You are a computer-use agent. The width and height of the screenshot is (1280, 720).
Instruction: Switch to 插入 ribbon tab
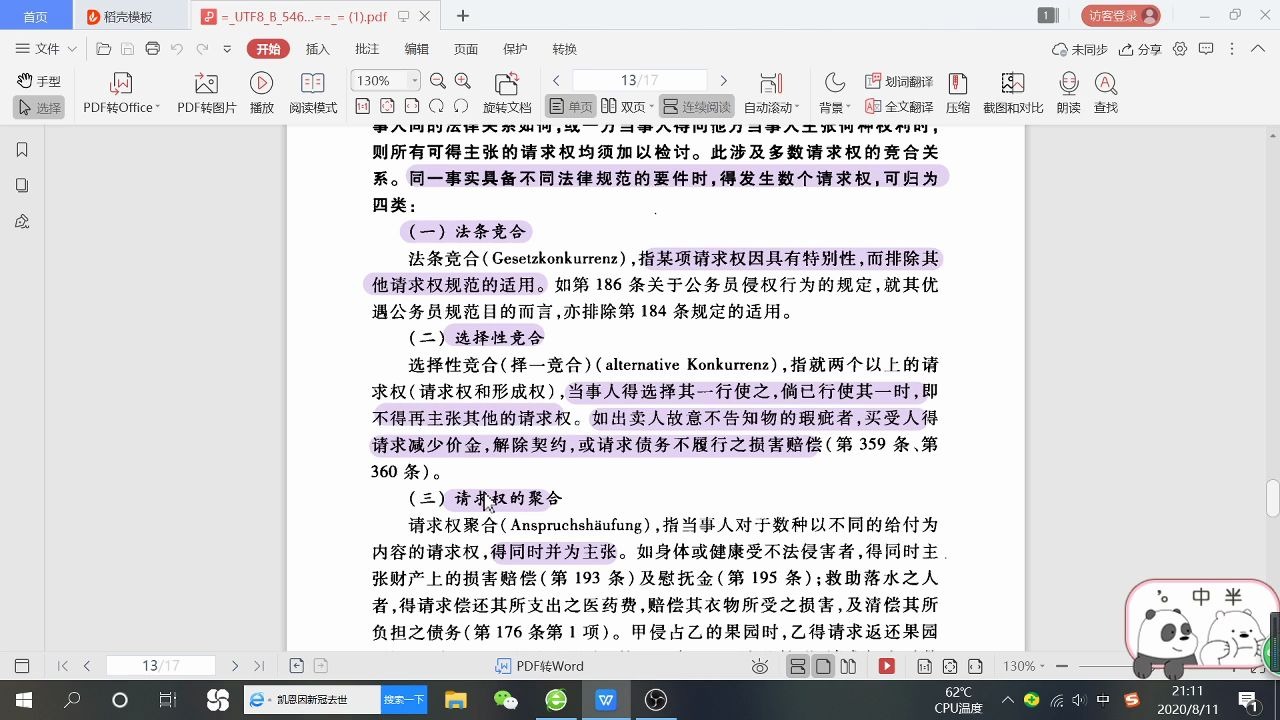[x=317, y=49]
